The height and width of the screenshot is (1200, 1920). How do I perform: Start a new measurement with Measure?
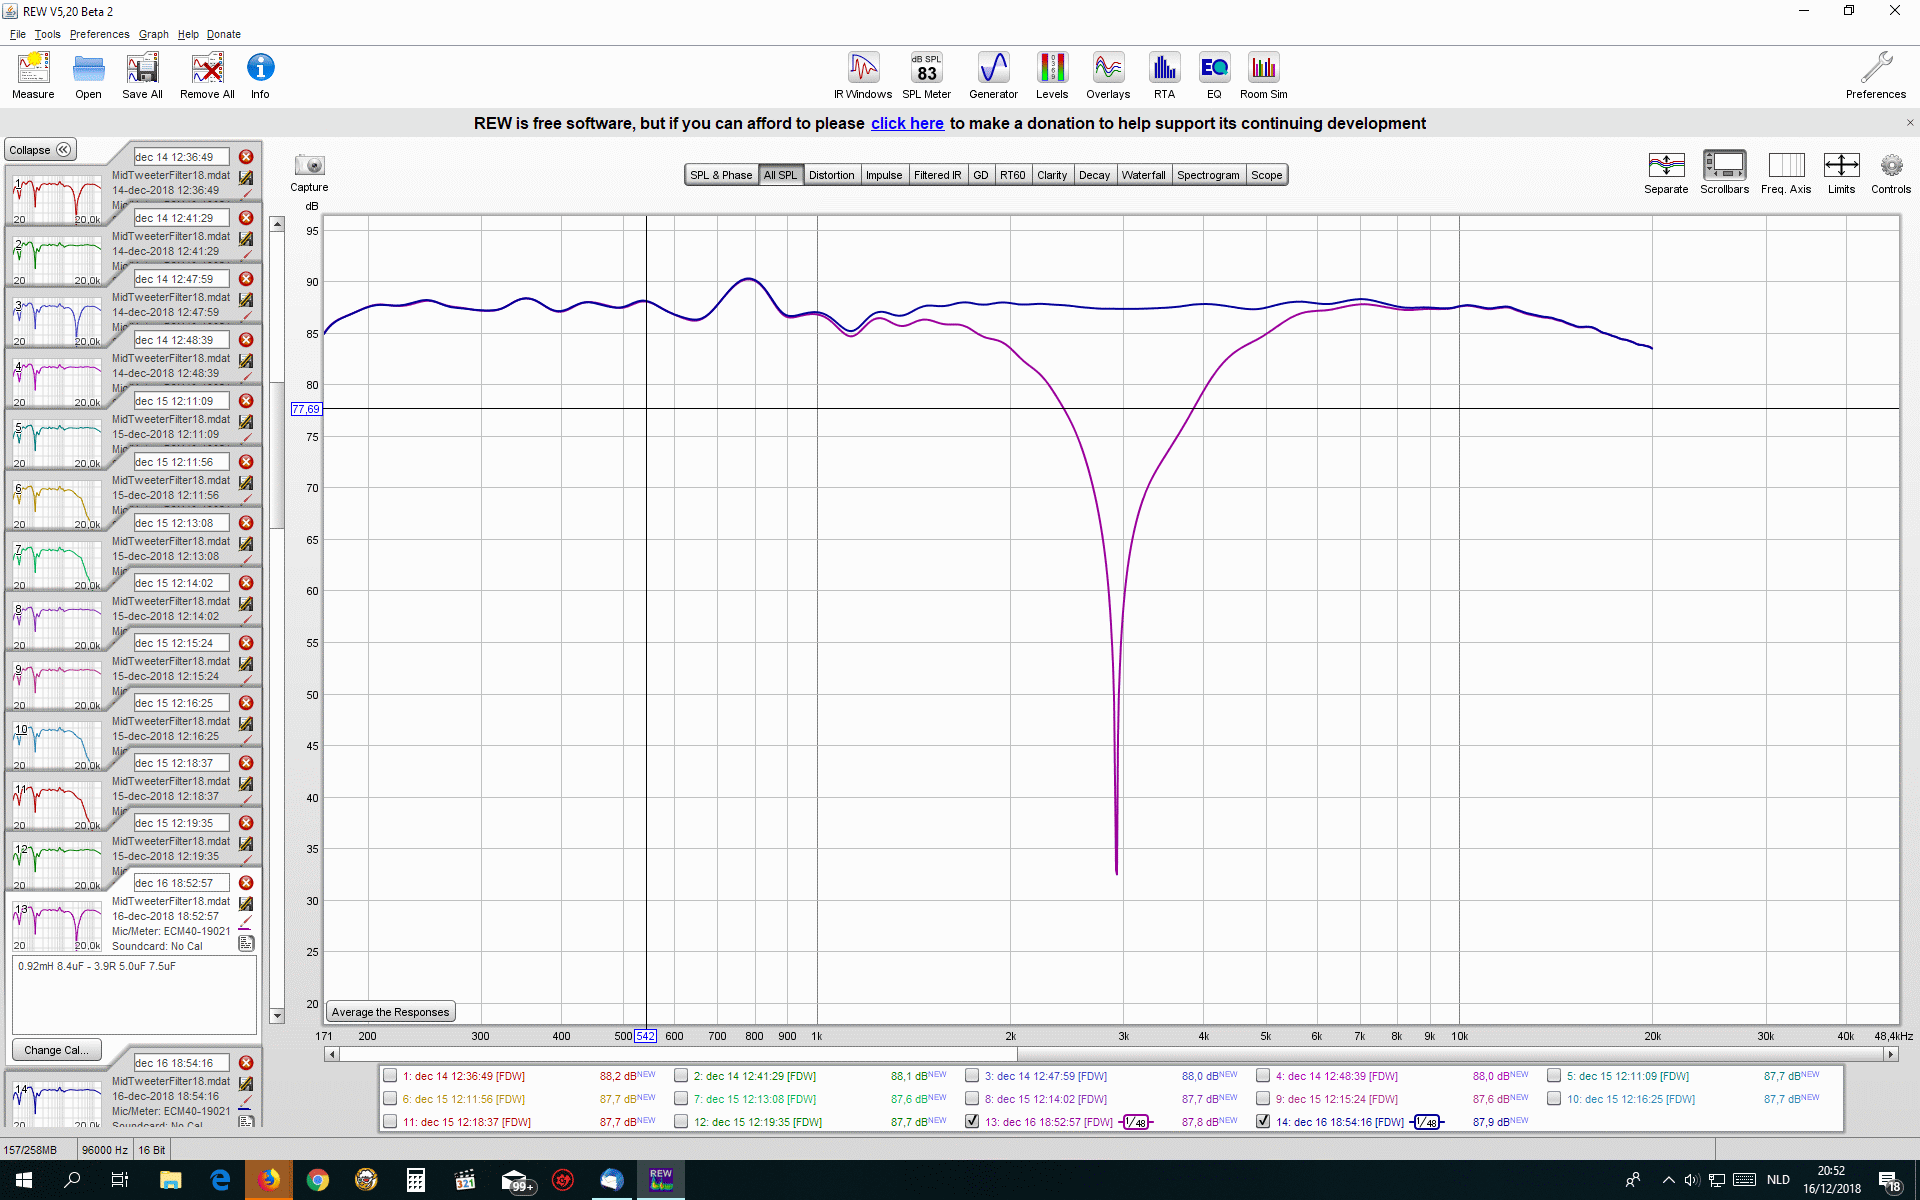[33, 76]
